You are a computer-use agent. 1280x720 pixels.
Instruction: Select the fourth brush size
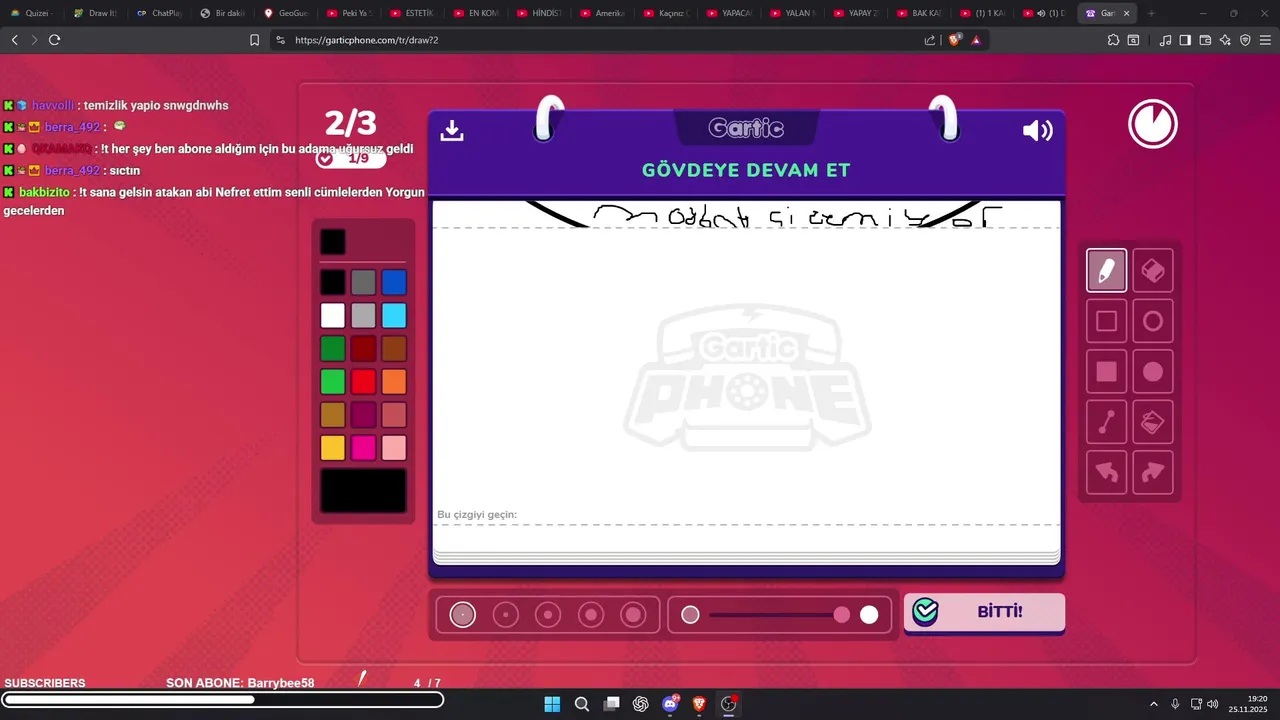pos(591,615)
